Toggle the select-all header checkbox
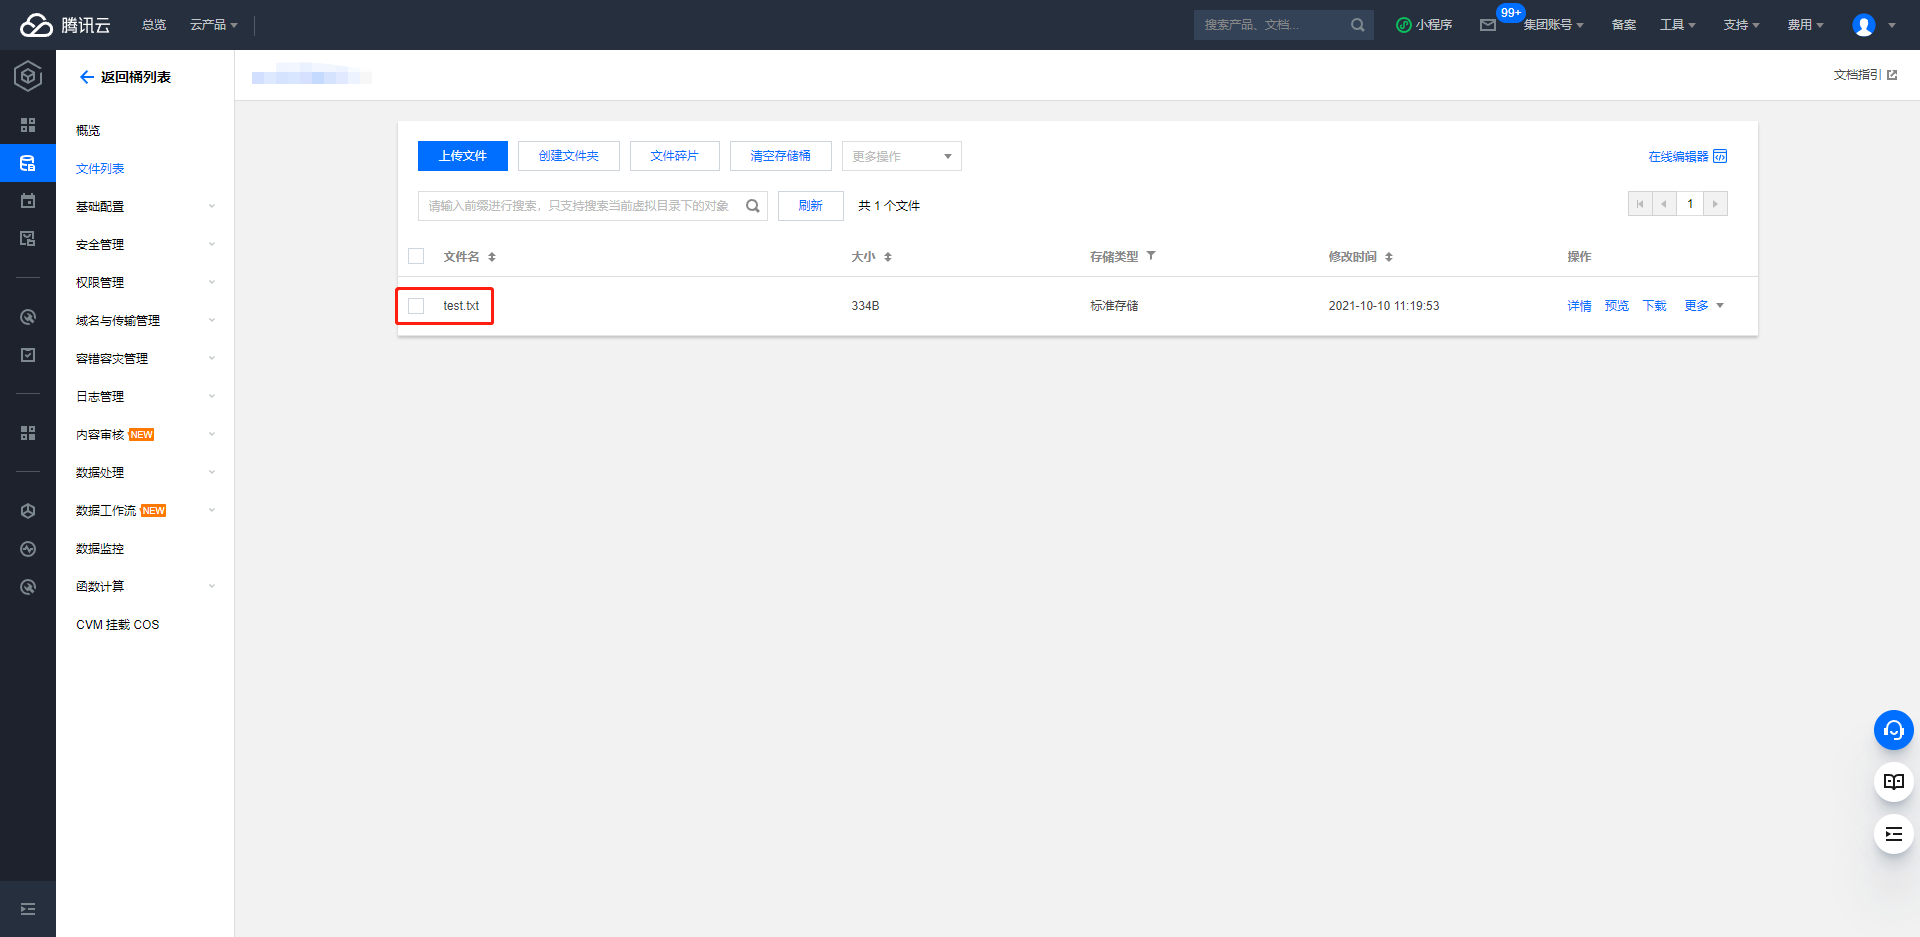The height and width of the screenshot is (937, 1920). [x=416, y=256]
